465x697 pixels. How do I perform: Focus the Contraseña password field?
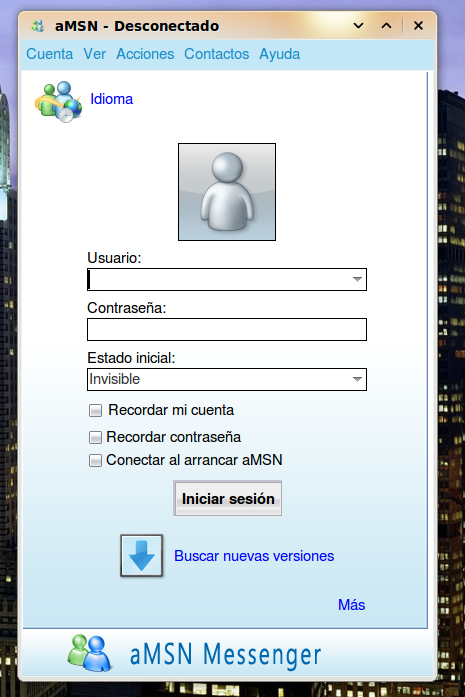click(x=227, y=329)
